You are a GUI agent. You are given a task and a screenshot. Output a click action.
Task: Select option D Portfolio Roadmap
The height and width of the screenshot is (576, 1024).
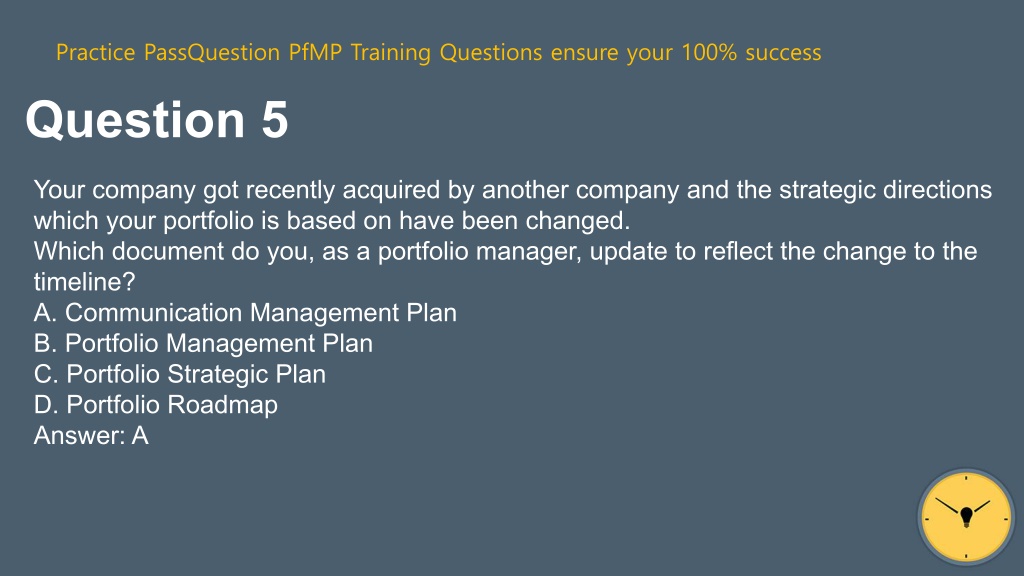(155, 405)
